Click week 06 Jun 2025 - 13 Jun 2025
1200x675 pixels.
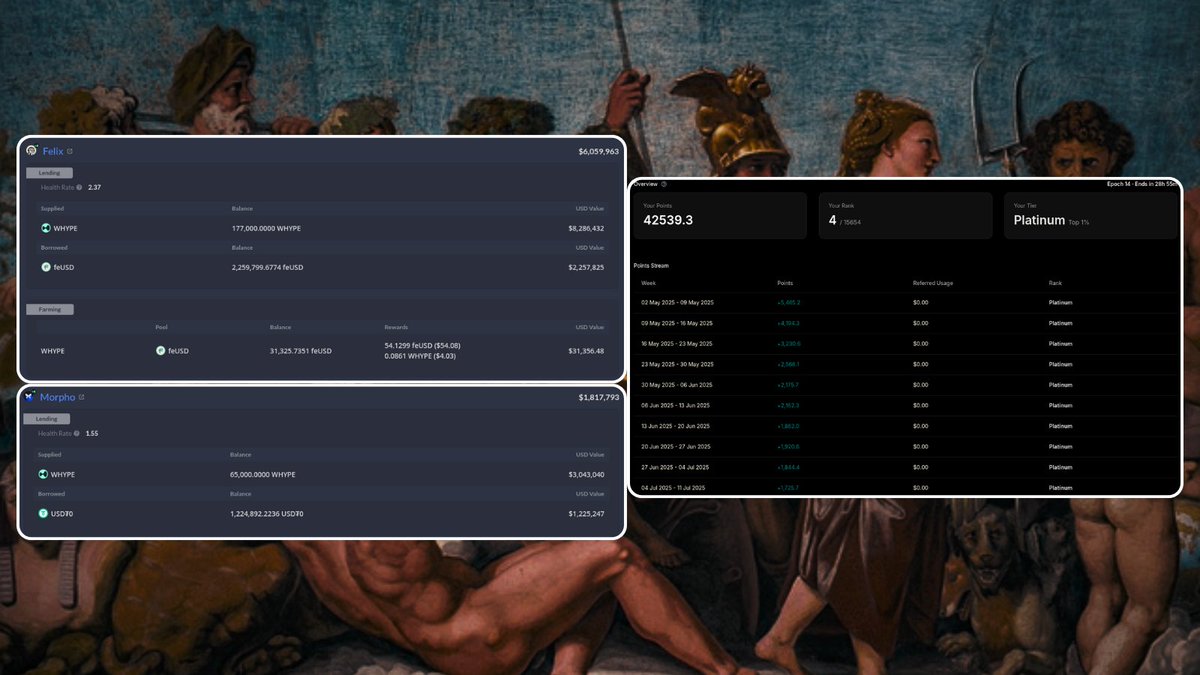pyautogui.click(x=675, y=405)
